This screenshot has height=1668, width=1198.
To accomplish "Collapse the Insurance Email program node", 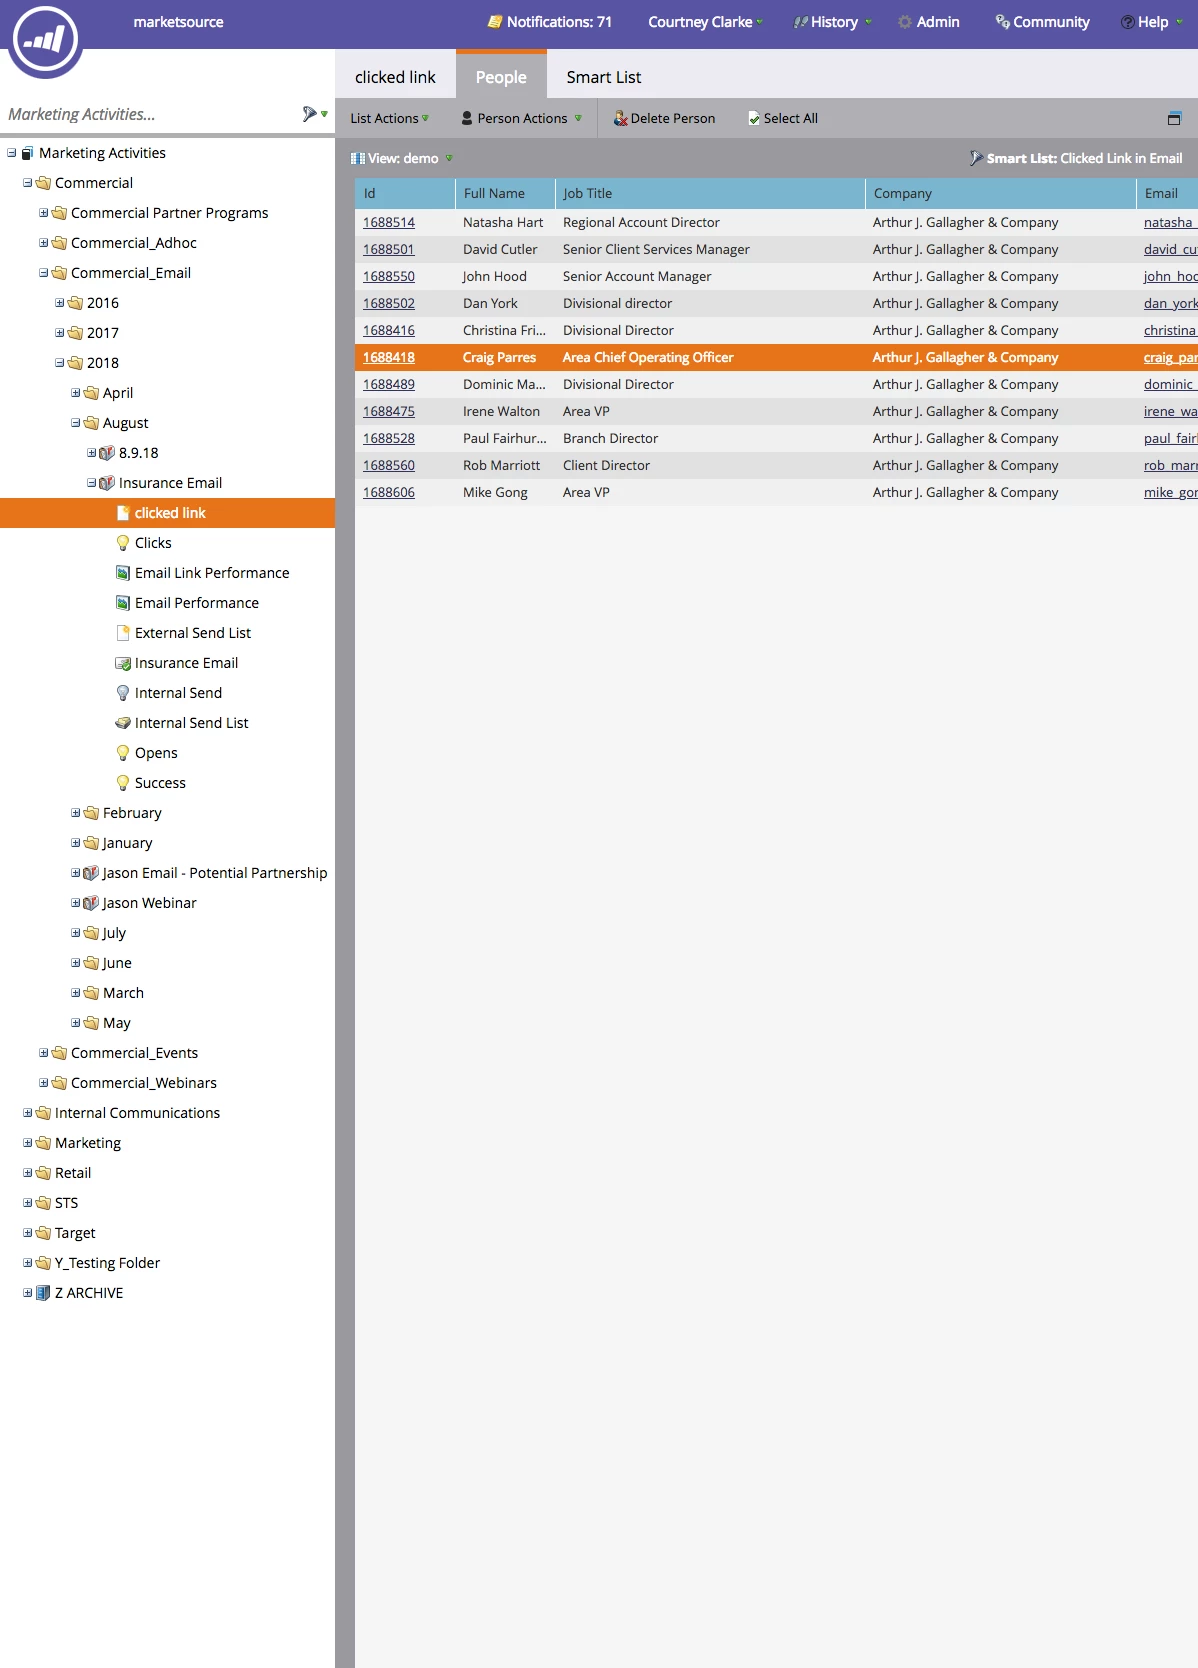I will (x=92, y=483).
